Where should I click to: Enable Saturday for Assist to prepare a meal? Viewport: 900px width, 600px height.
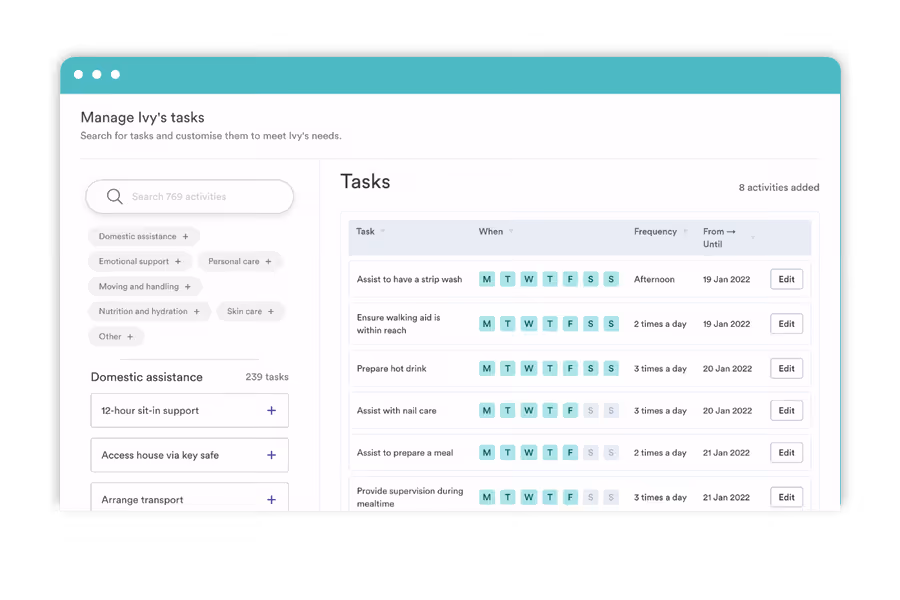point(590,452)
